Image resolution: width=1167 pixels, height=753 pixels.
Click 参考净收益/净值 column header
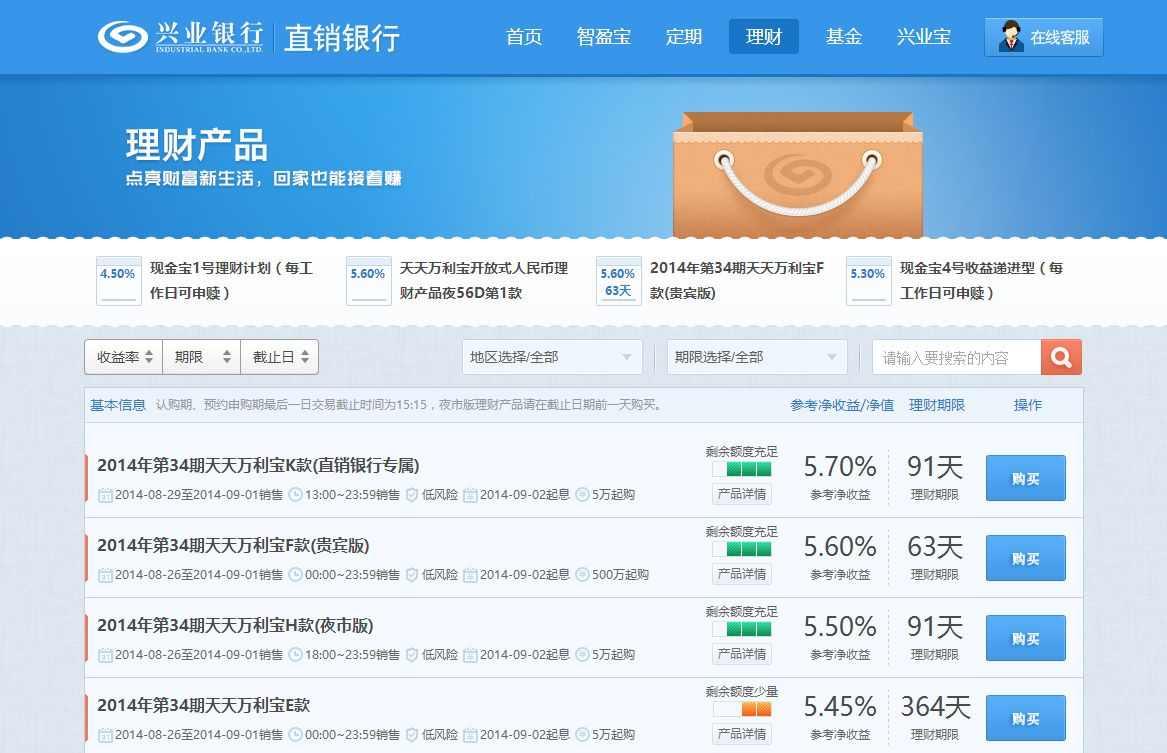[x=842, y=405]
